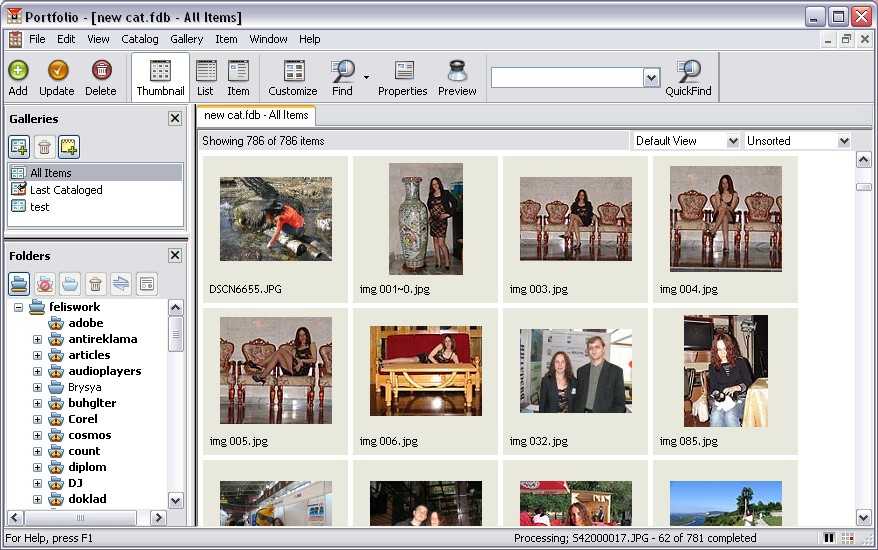Screen dimensions: 878x550
Task: Click the Folders tree scroll-down arrow
Action: click(176, 500)
